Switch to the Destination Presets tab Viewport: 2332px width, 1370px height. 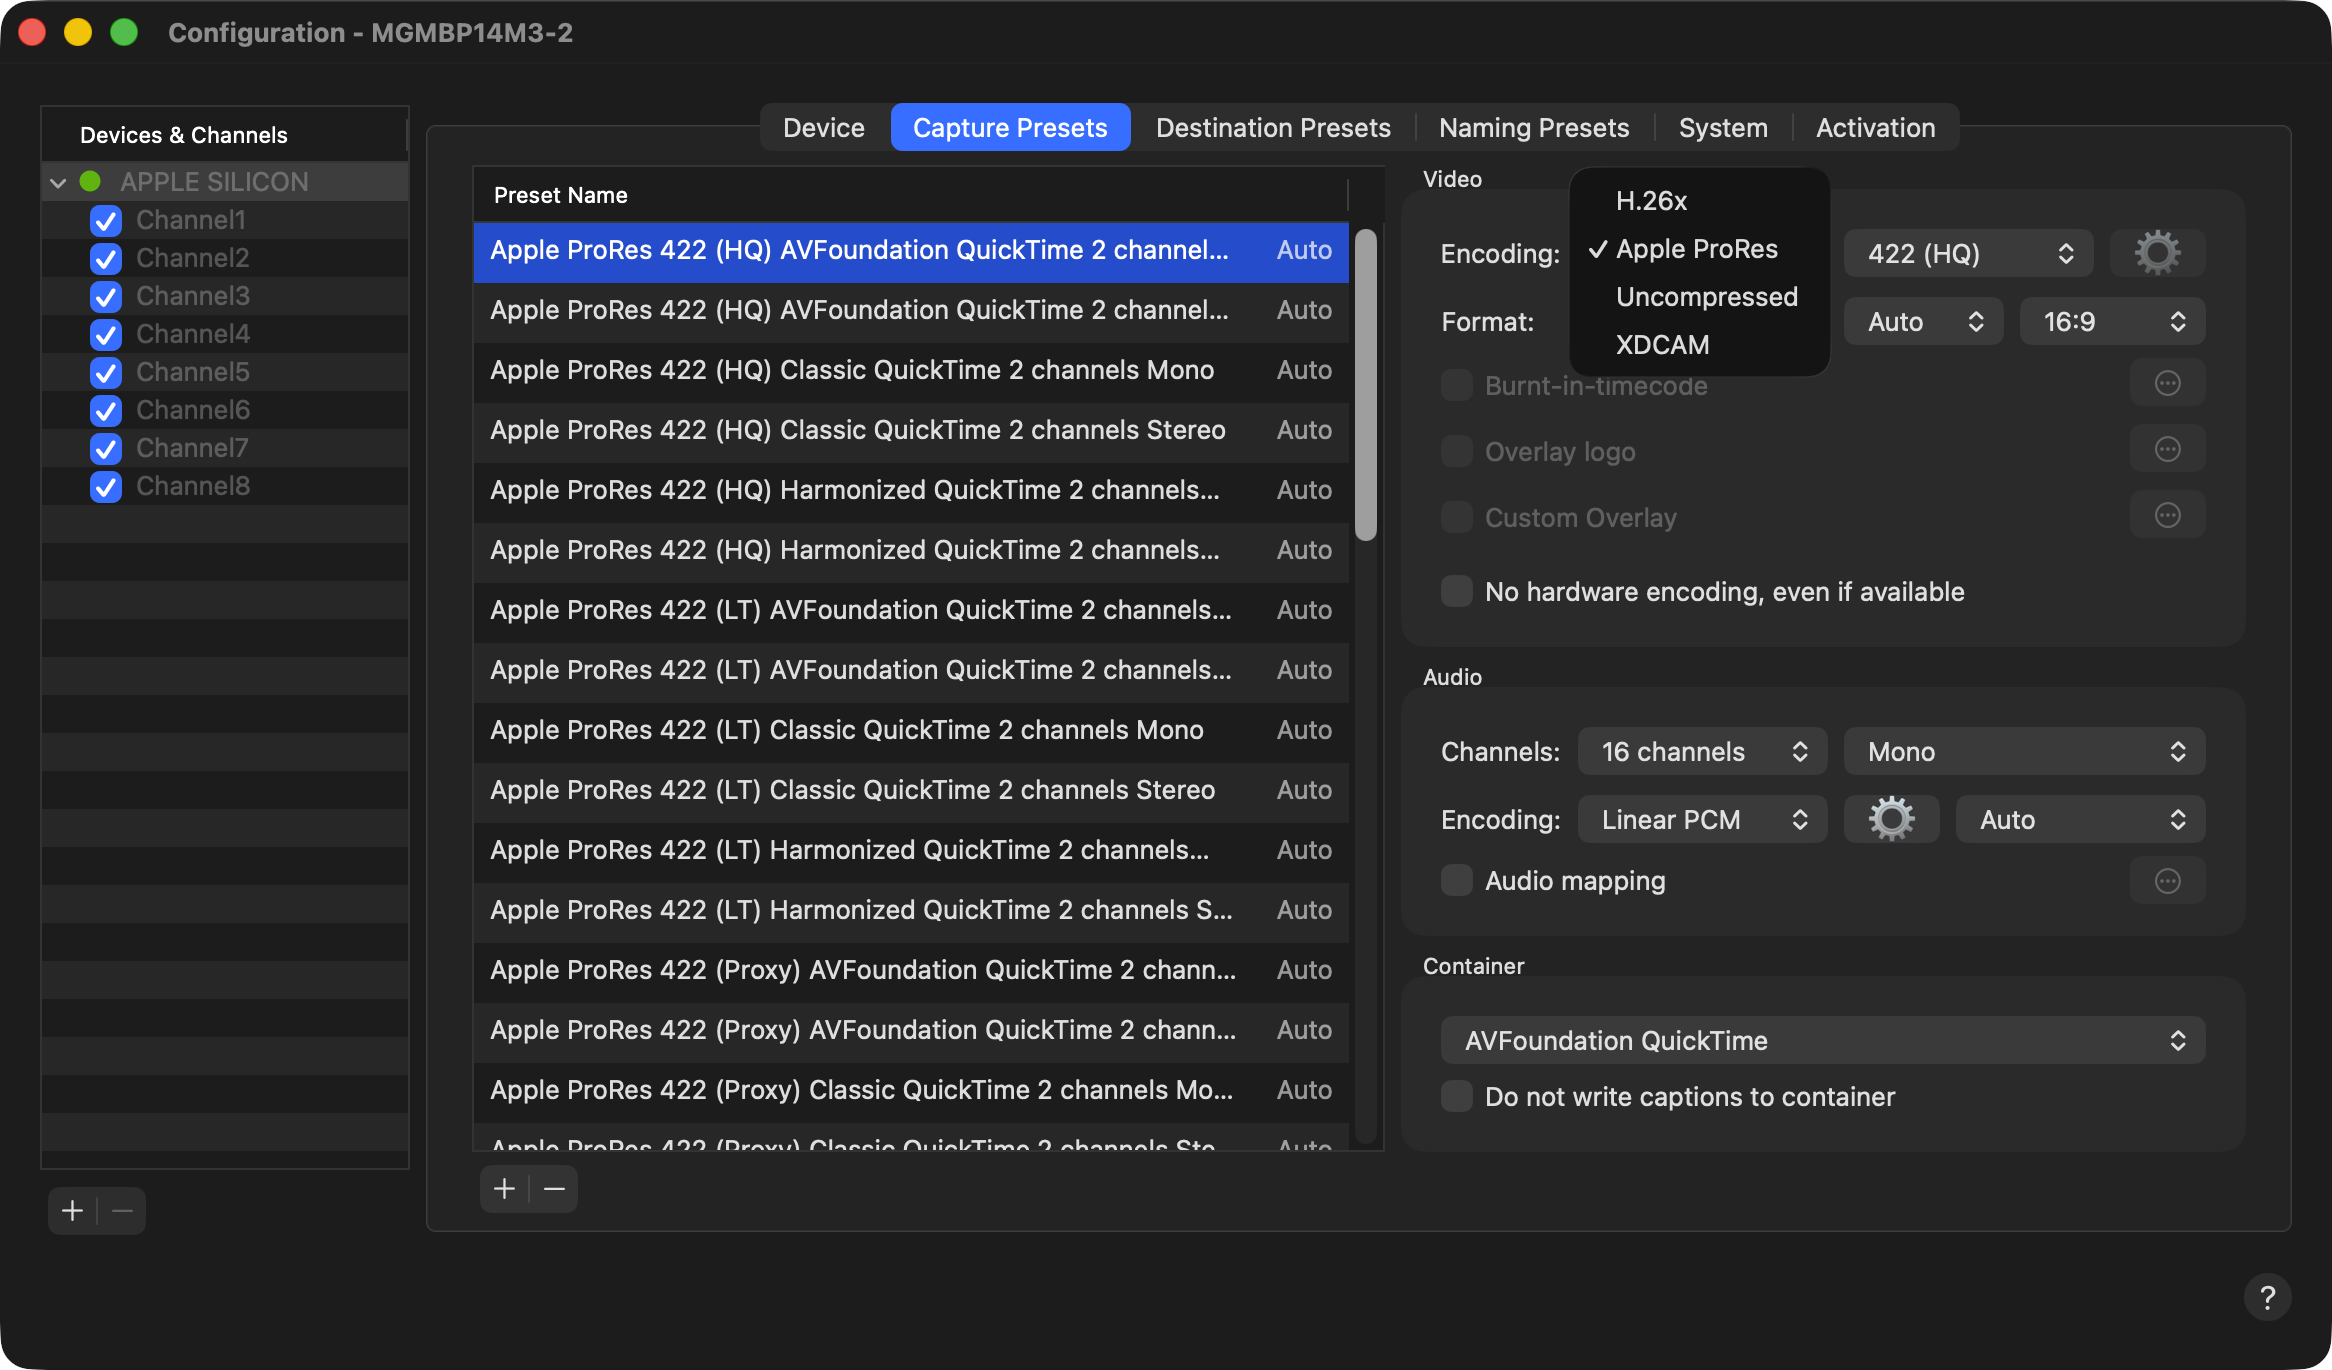click(1272, 128)
